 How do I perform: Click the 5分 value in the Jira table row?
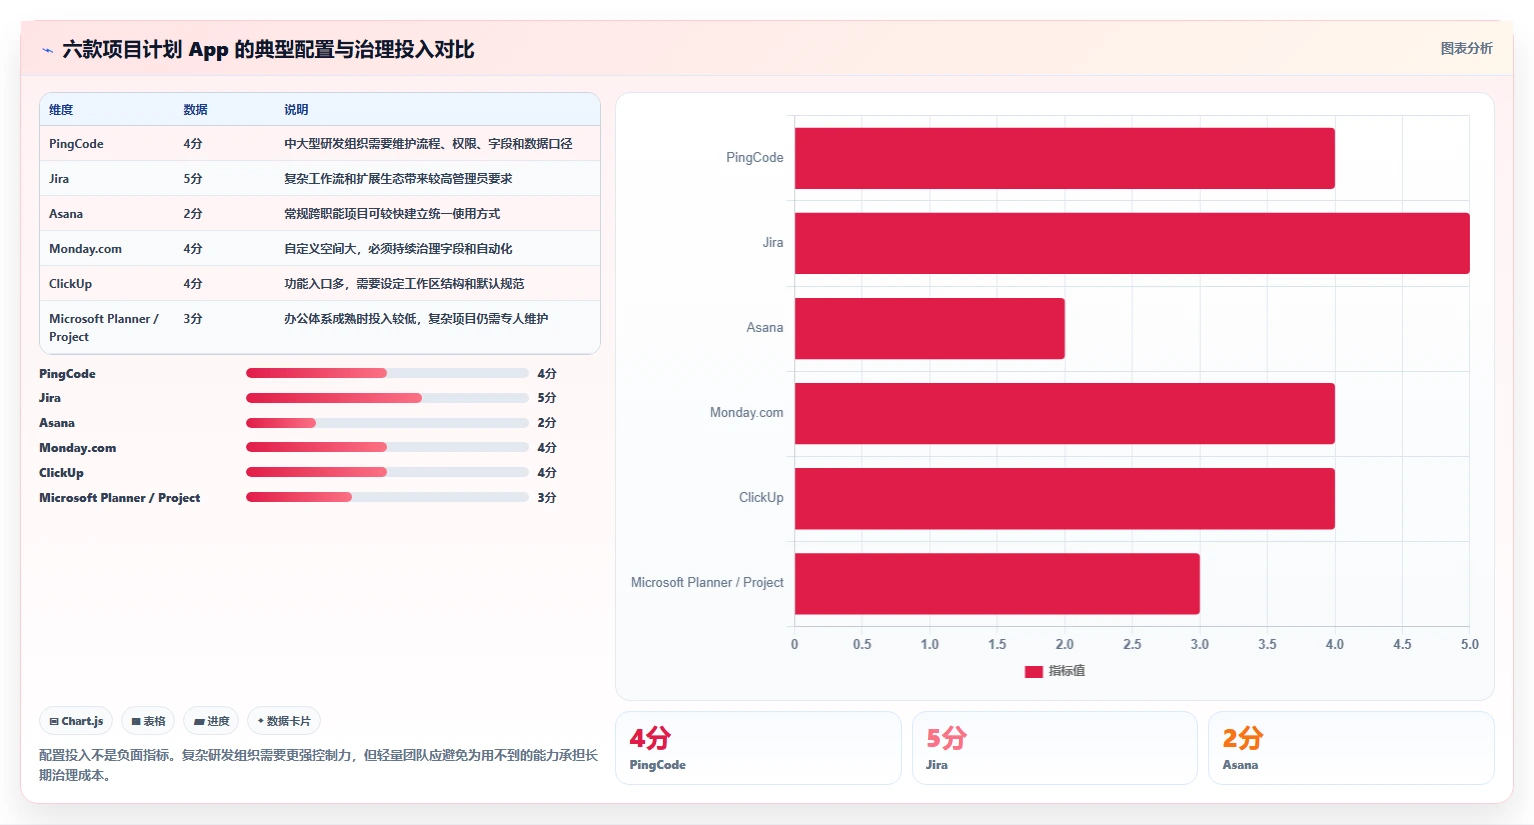point(193,179)
